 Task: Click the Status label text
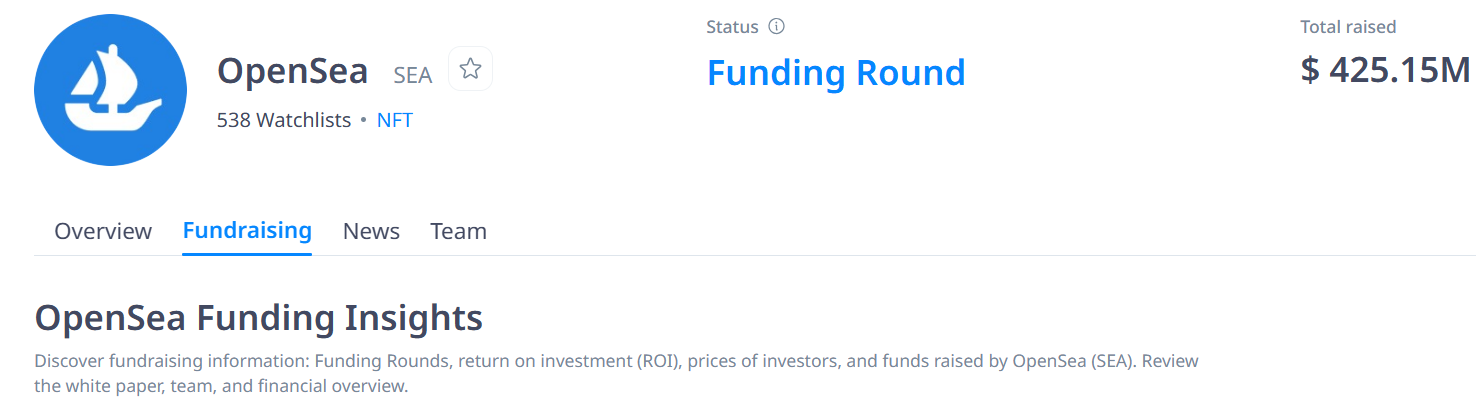pos(732,27)
